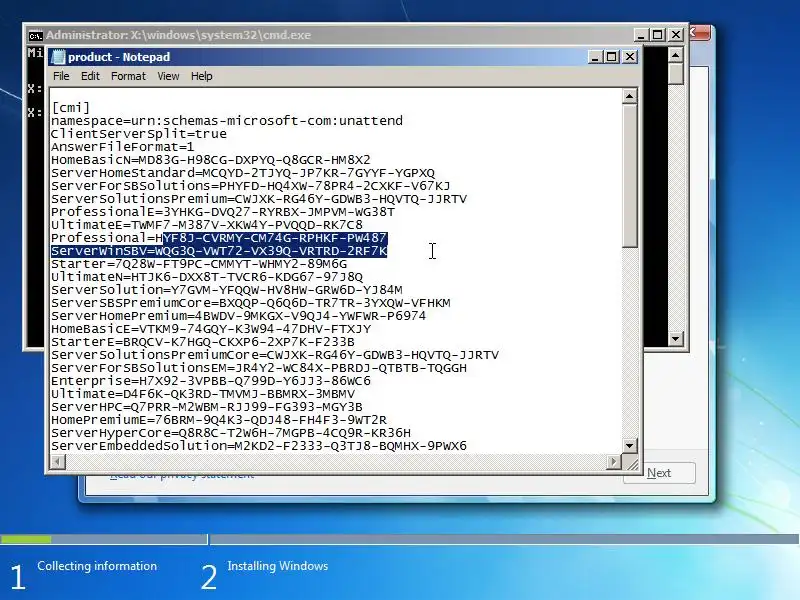
Task: Click the Notepad document icon in title bar
Action: point(58,57)
